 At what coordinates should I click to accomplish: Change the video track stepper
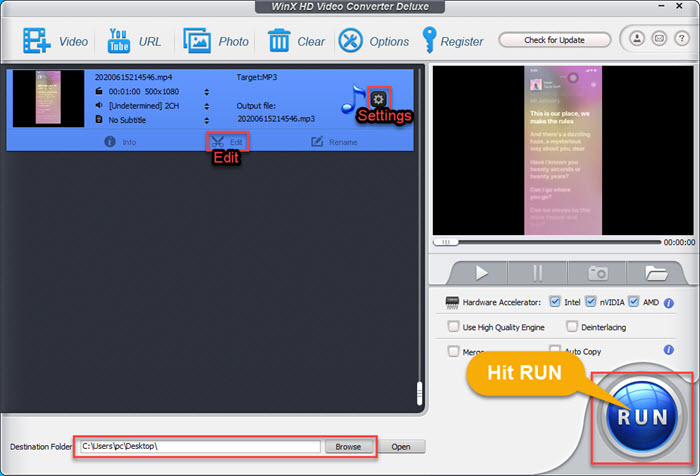pos(206,92)
